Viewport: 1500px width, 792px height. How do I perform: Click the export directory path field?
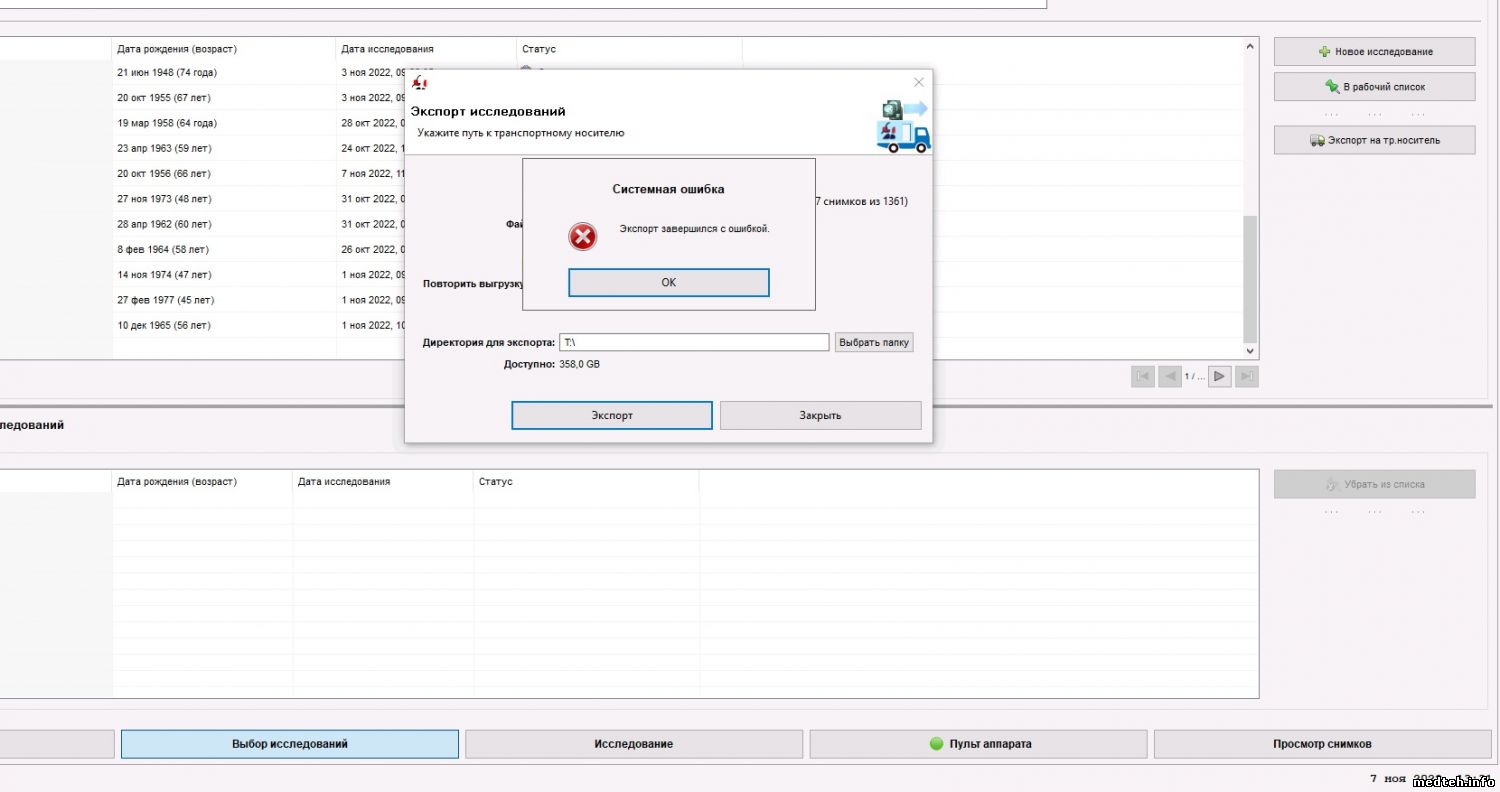(693, 342)
